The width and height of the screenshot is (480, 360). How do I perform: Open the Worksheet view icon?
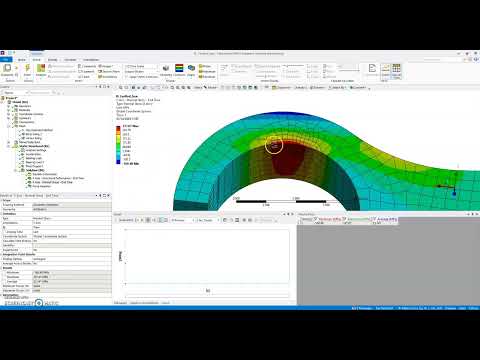point(372,68)
